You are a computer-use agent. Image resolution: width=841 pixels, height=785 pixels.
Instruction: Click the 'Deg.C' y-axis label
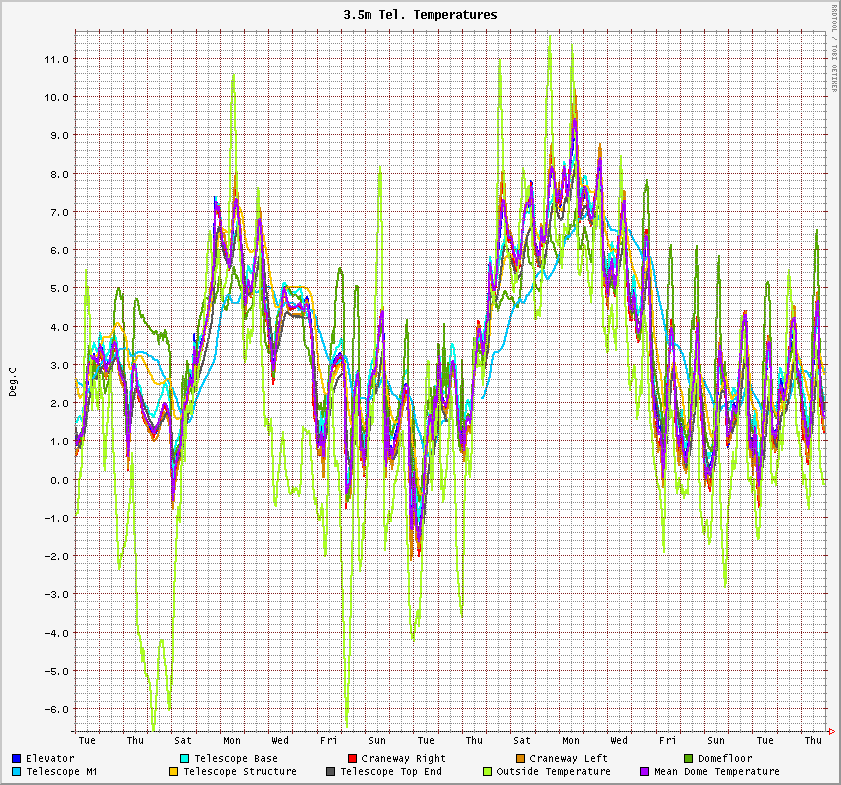click(13, 382)
